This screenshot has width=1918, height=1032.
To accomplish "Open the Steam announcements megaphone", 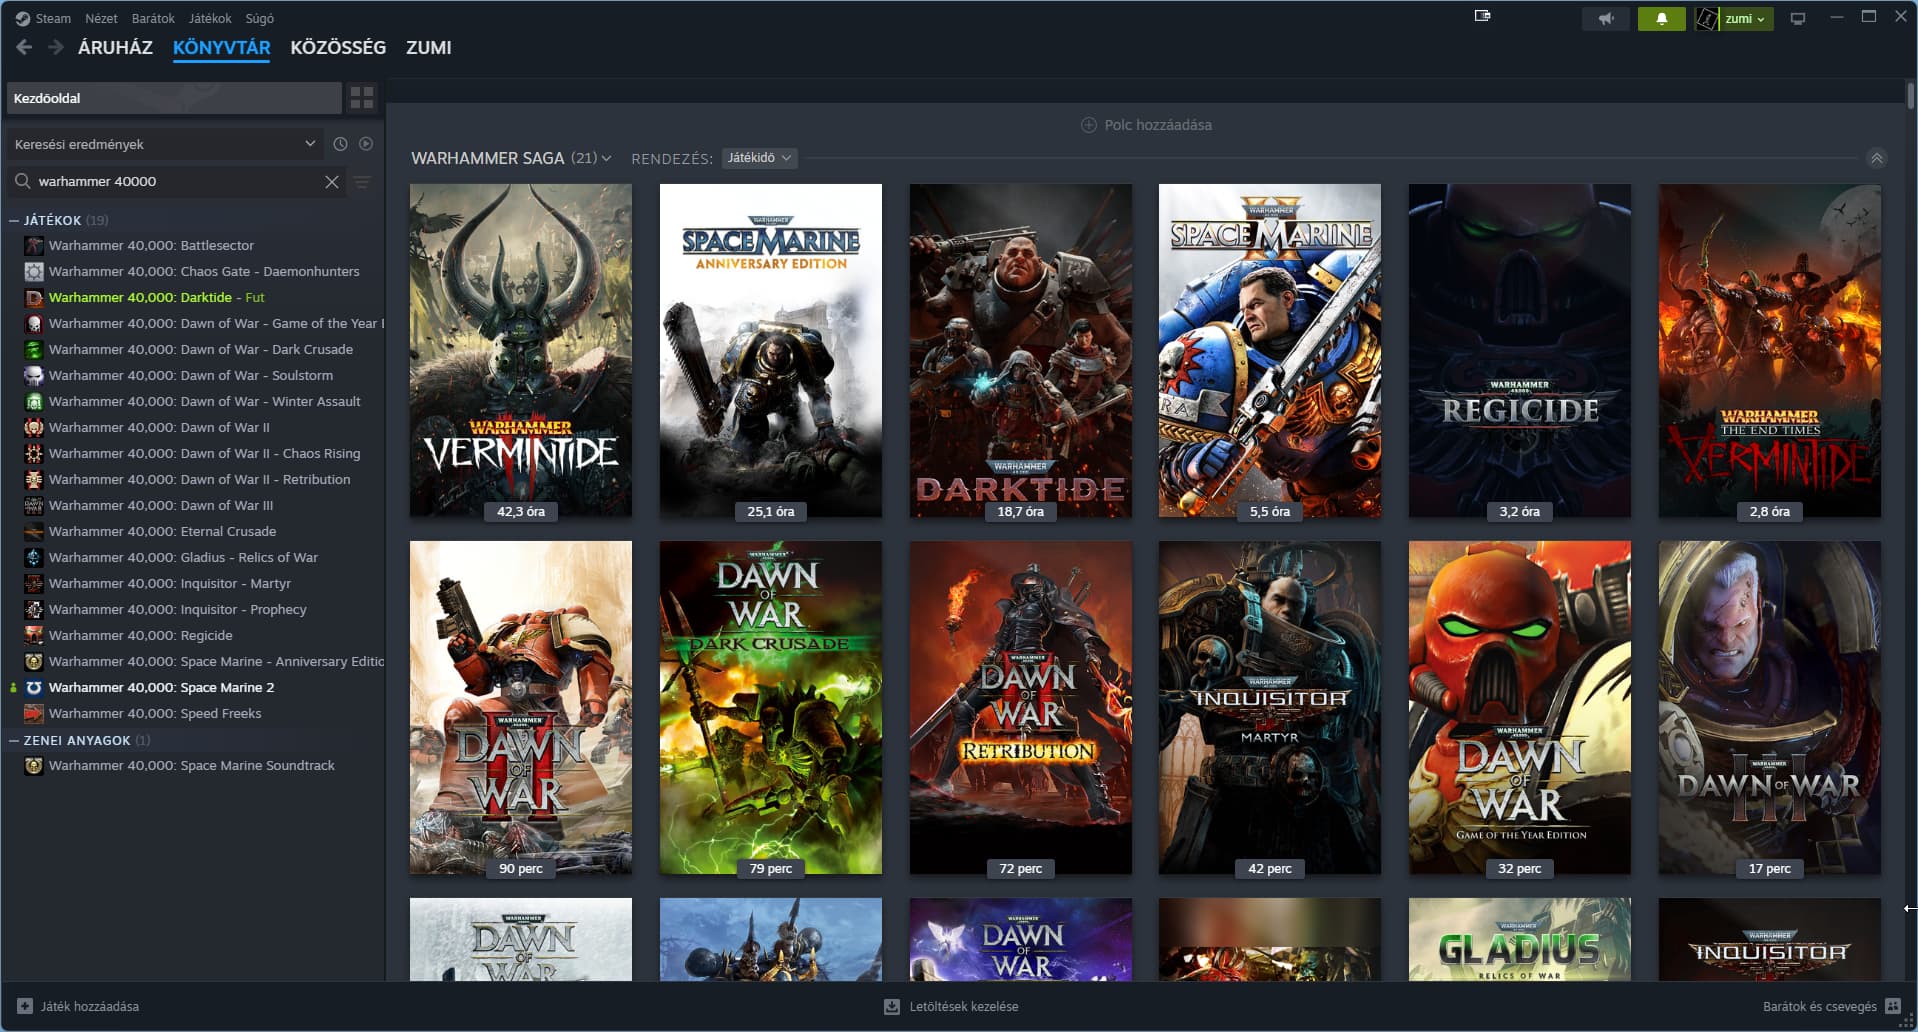I will coord(1606,19).
